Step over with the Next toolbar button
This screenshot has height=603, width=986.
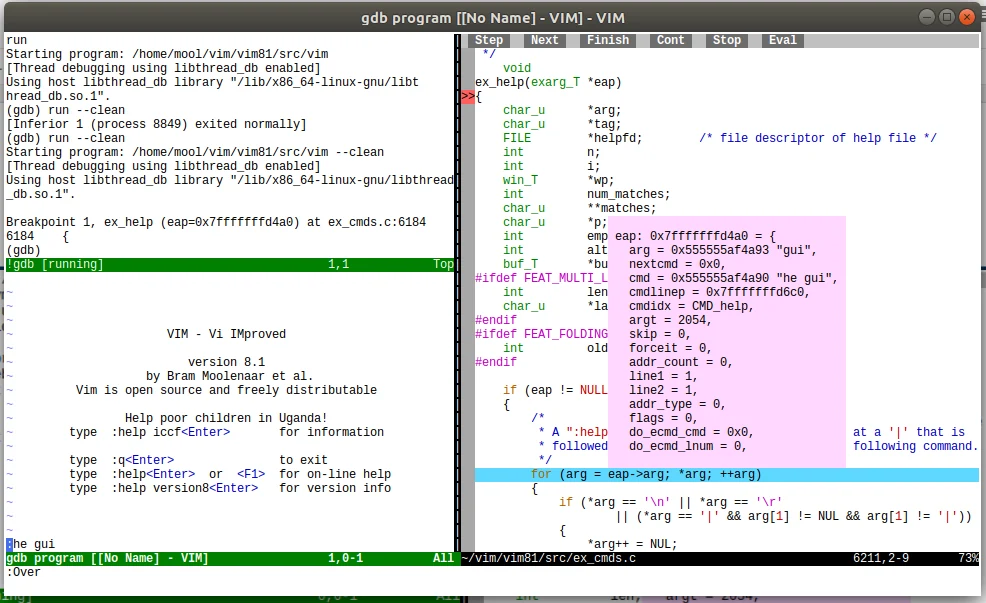click(544, 40)
